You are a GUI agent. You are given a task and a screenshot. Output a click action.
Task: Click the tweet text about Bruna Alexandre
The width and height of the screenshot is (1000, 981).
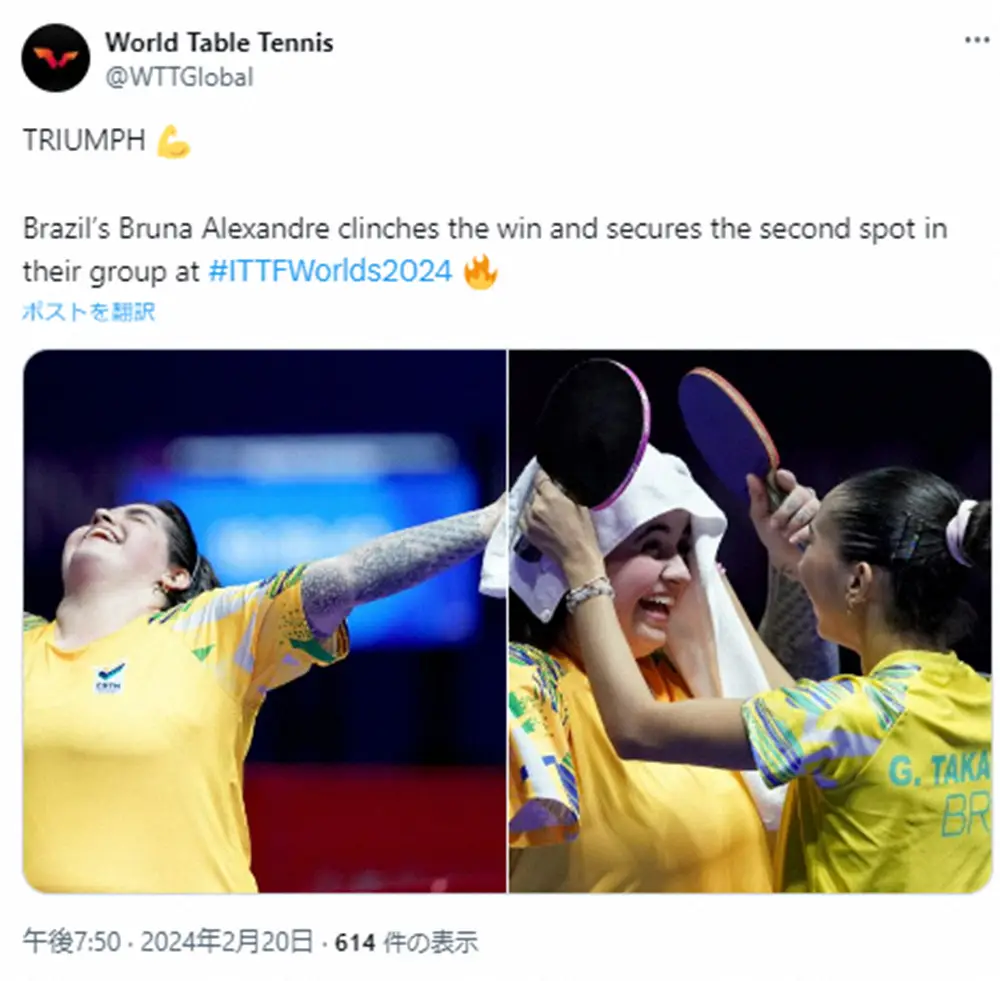coord(485,249)
